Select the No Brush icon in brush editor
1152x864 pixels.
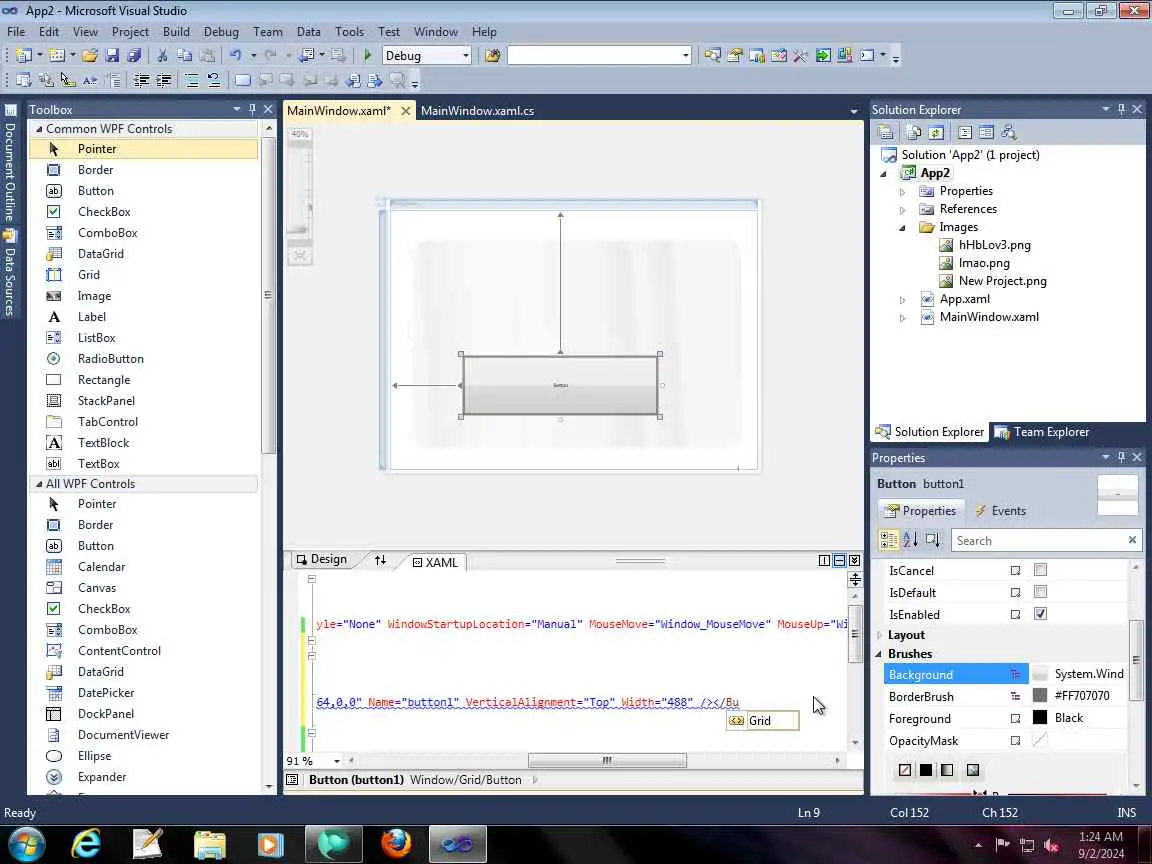pos(905,769)
